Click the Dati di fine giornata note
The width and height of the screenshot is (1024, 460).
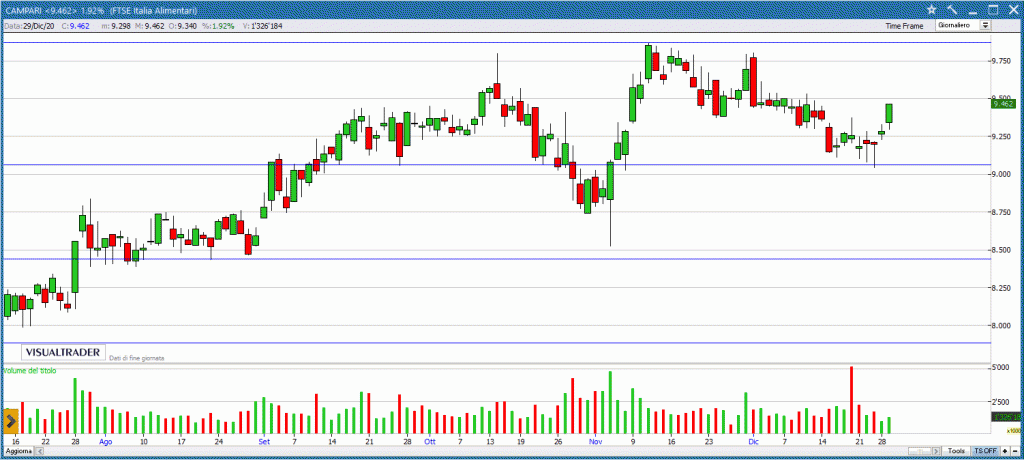136,358
